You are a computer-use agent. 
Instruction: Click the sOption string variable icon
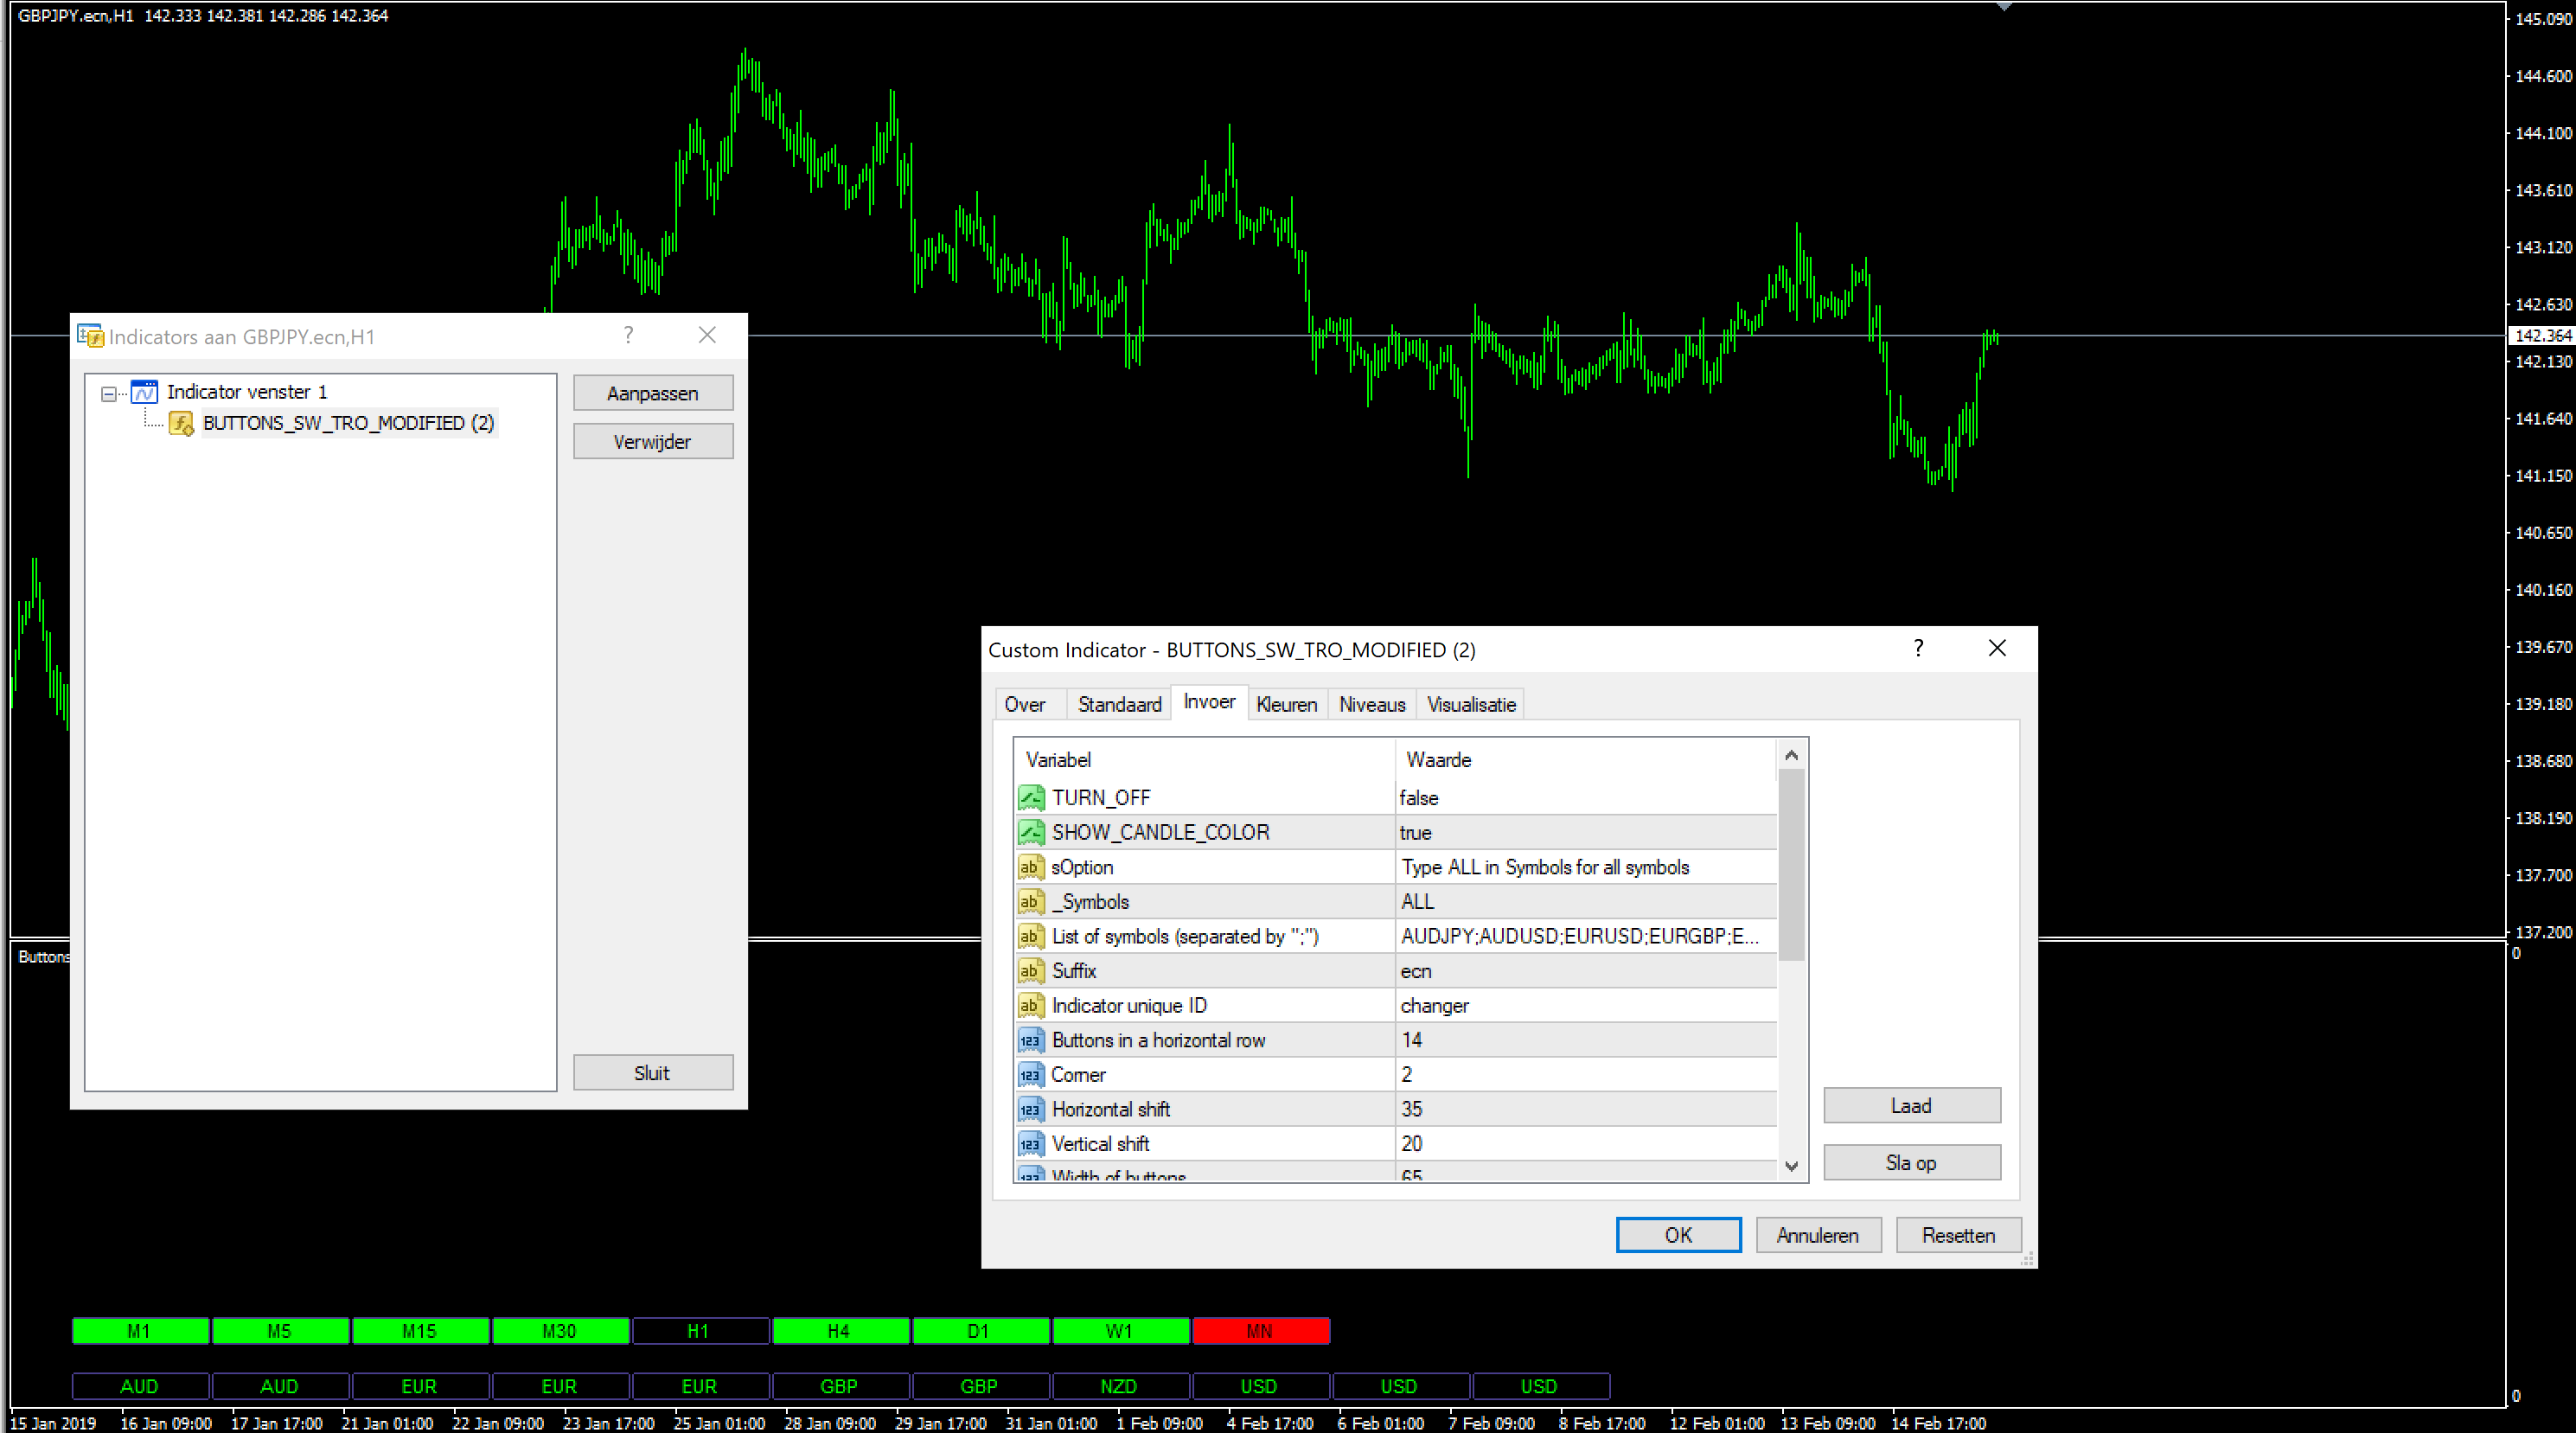pos(1030,867)
